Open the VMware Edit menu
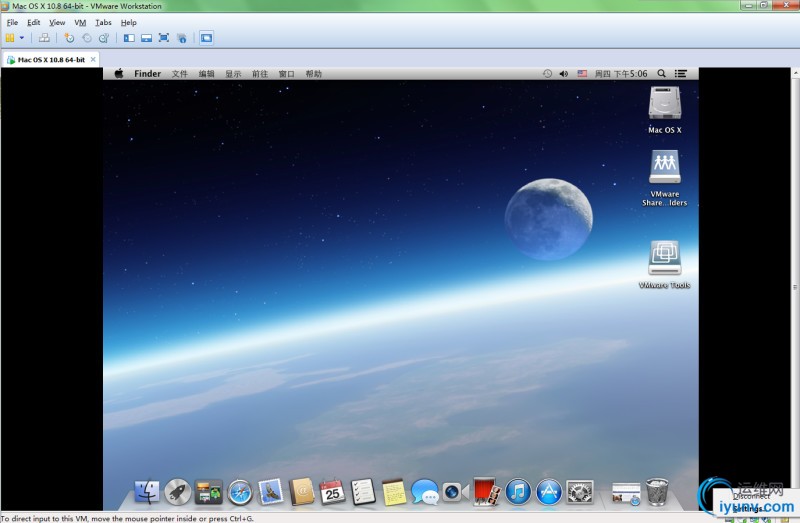Screen dimensions: 800x523 pos(34,22)
